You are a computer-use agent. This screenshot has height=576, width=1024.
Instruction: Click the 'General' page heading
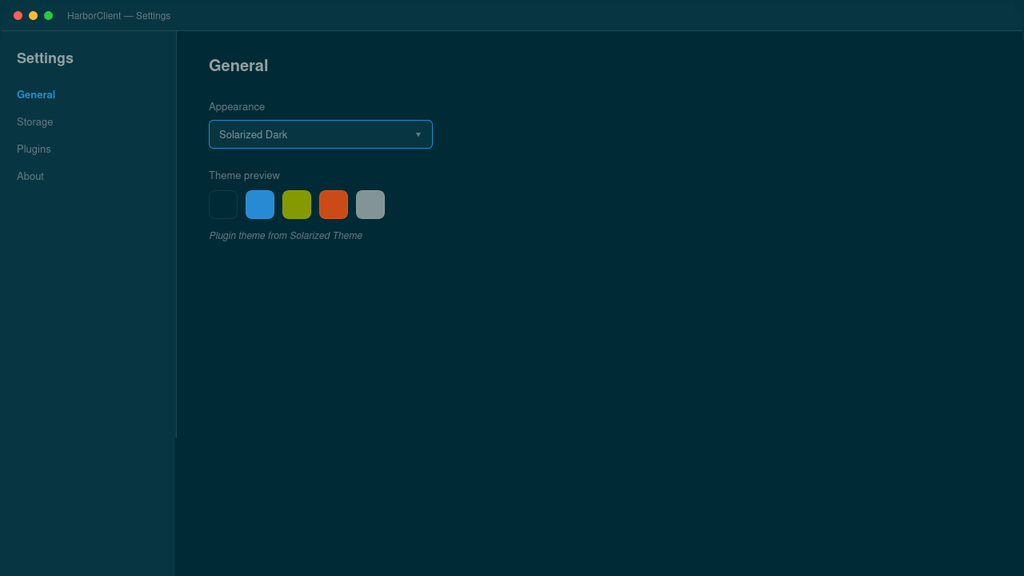(238, 65)
